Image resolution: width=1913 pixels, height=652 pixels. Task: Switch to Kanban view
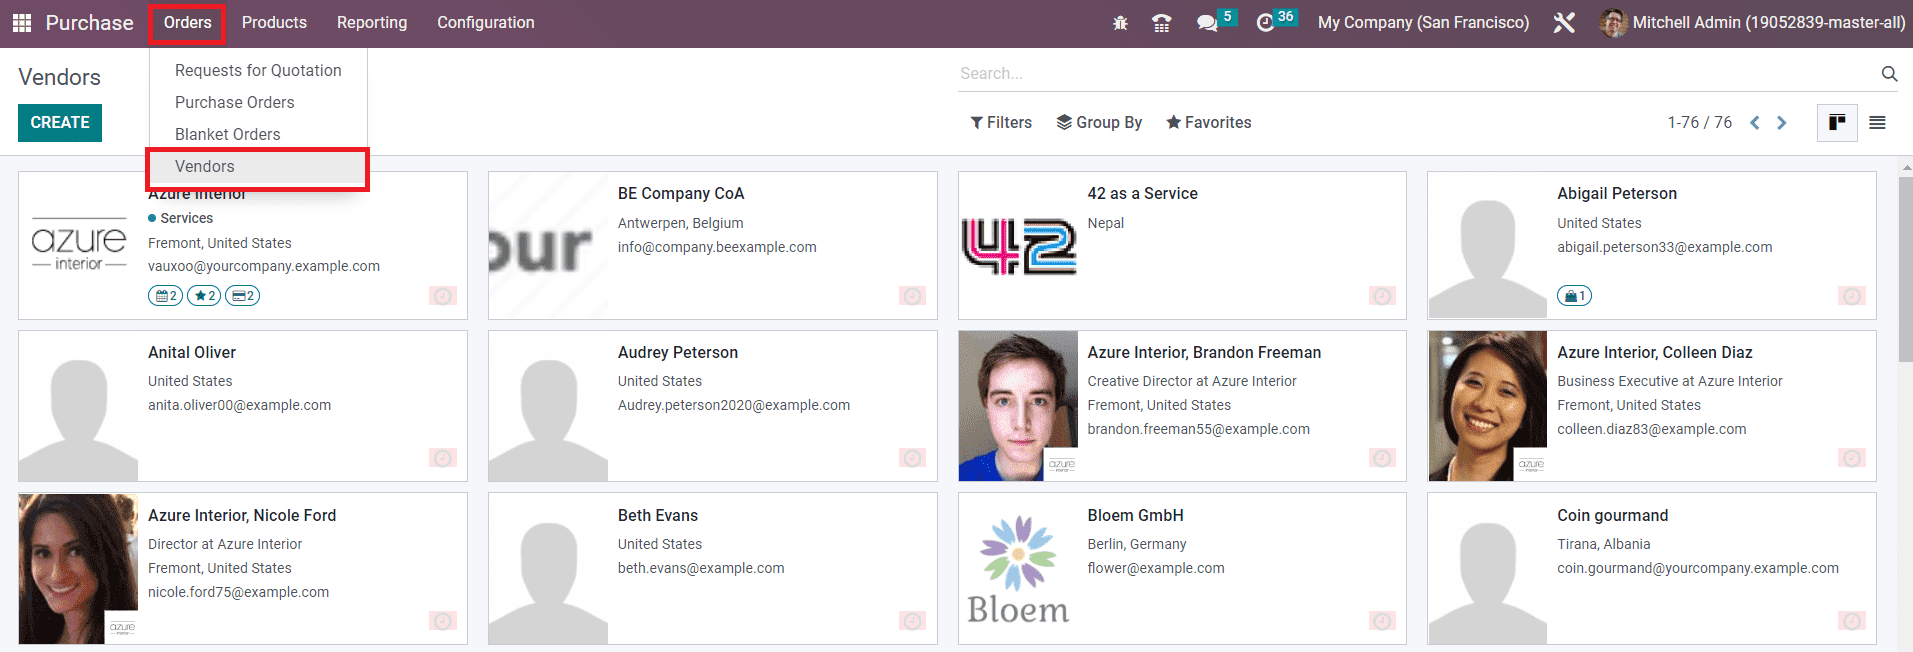1837,122
